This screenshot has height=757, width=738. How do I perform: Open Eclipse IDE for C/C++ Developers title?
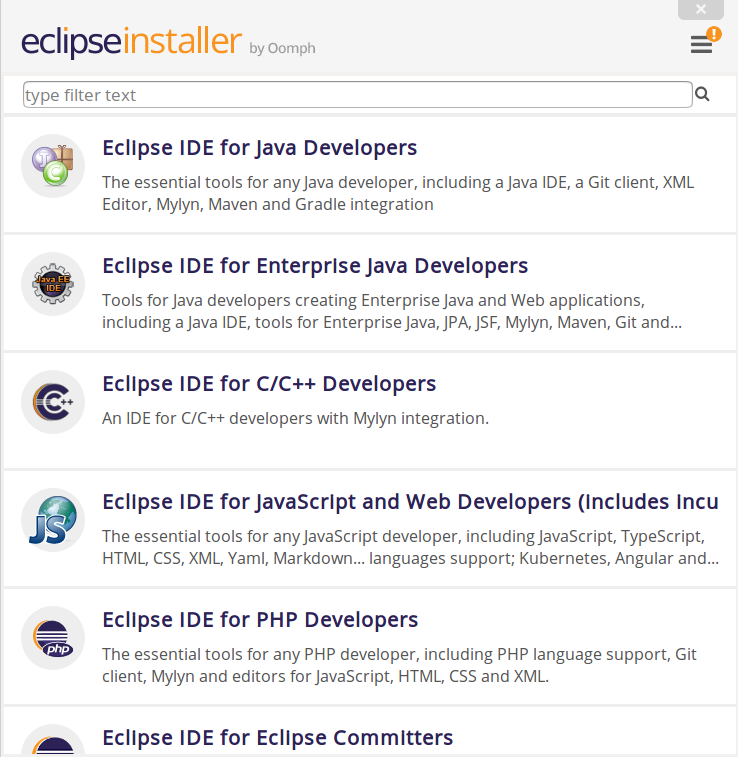coord(269,384)
